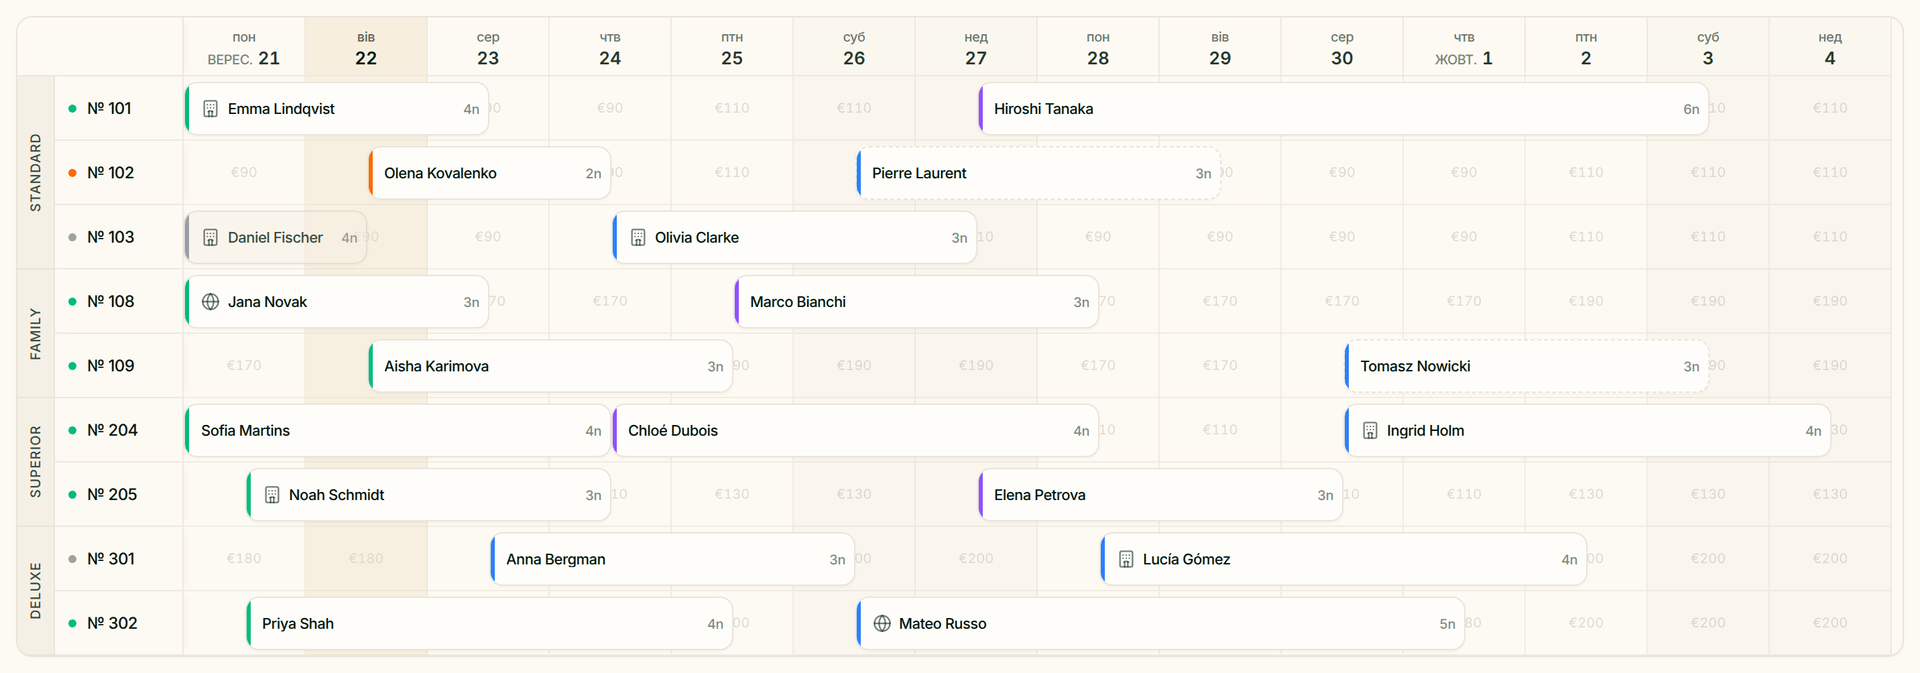Select Elena Petrova's booking in room 205
The height and width of the screenshot is (673, 1920).
click(1160, 495)
